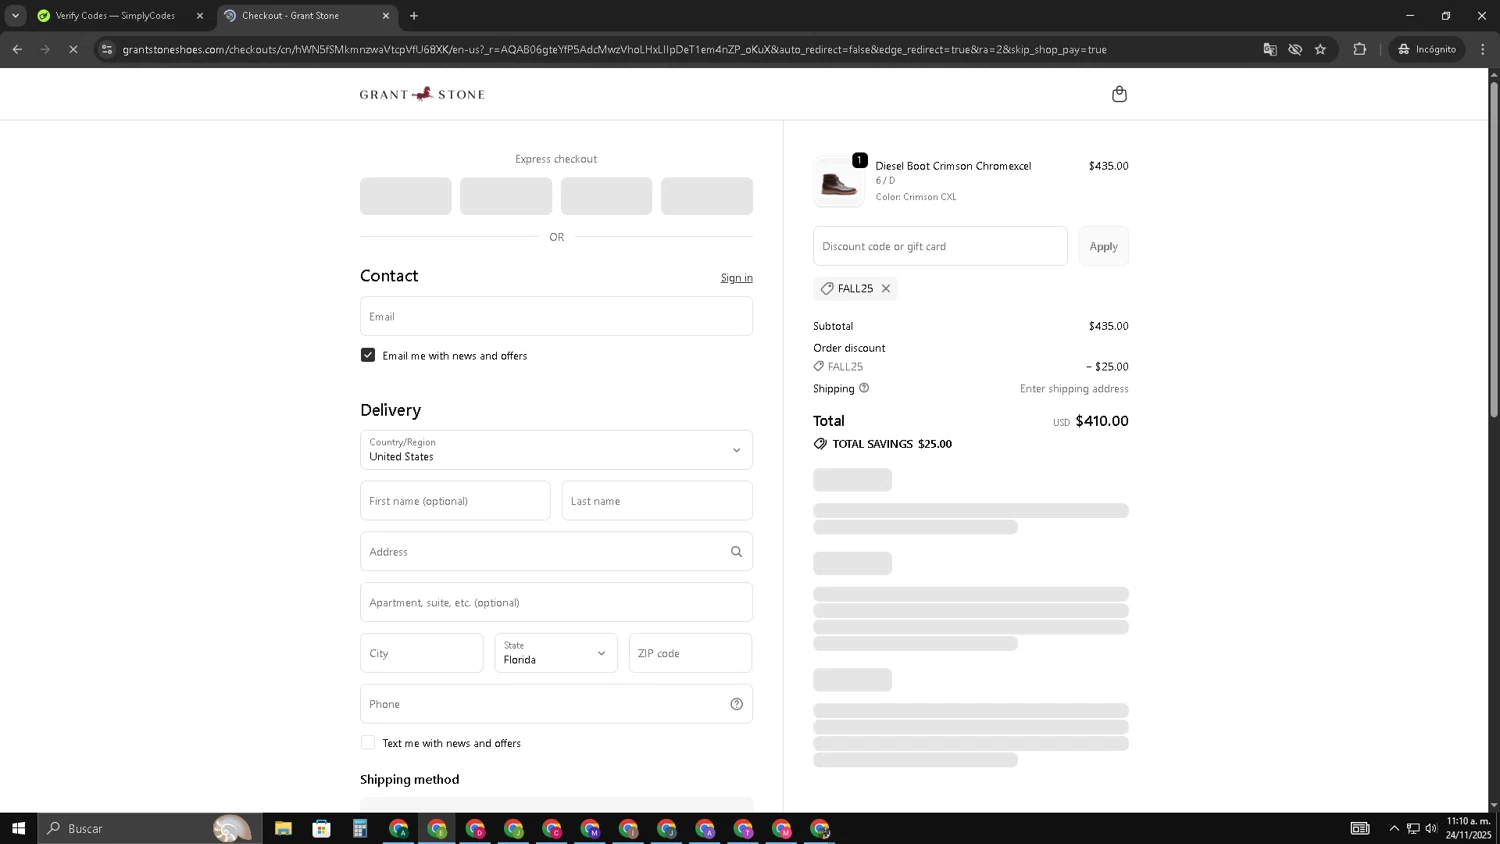Open Chrome profile T taskbar icon
Image resolution: width=1500 pixels, height=844 pixels.
[x=743, y=828]
